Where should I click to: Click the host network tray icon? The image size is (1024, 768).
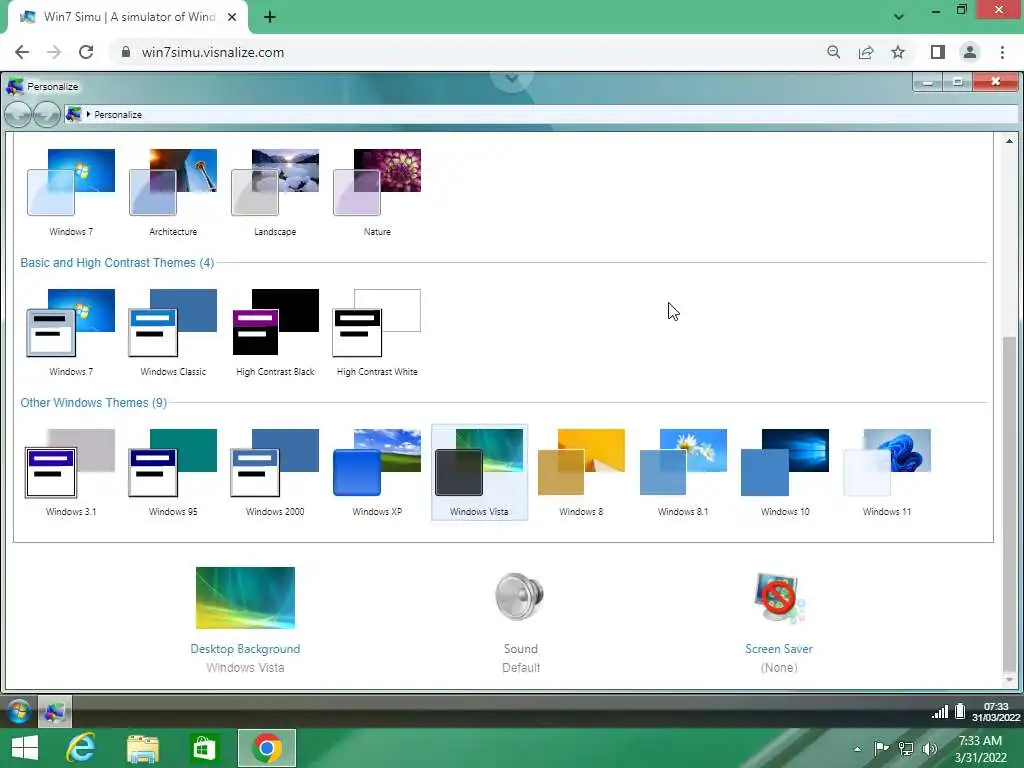coord(906,749)
